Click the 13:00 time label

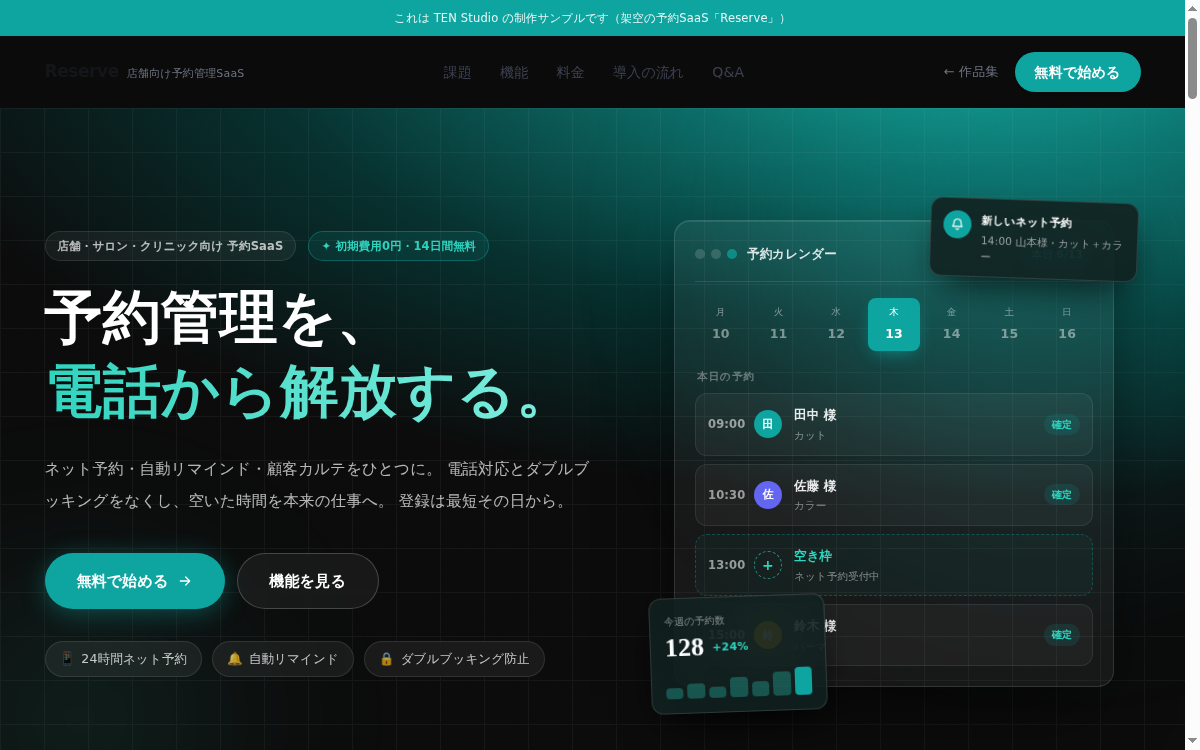(727, 565)
